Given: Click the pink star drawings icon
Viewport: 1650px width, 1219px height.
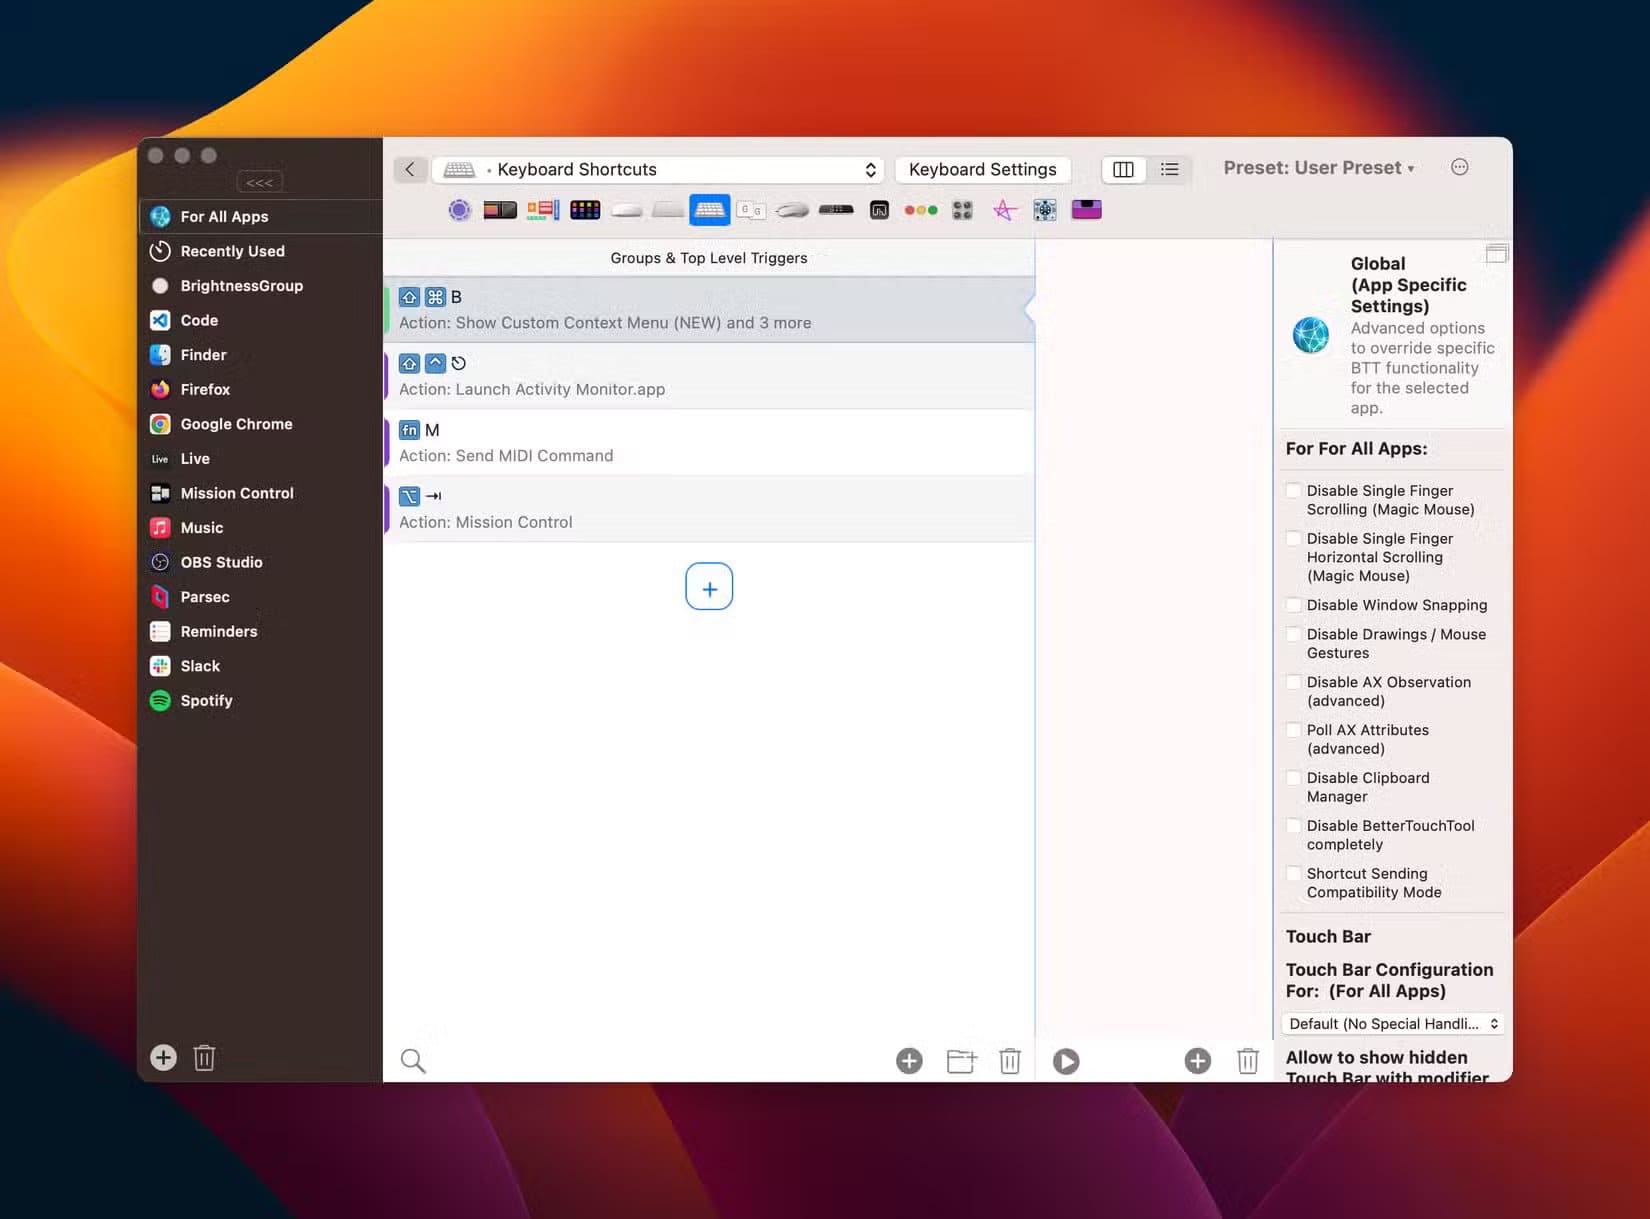Looking at the screenshot, I should click(x=1004, y=210).
